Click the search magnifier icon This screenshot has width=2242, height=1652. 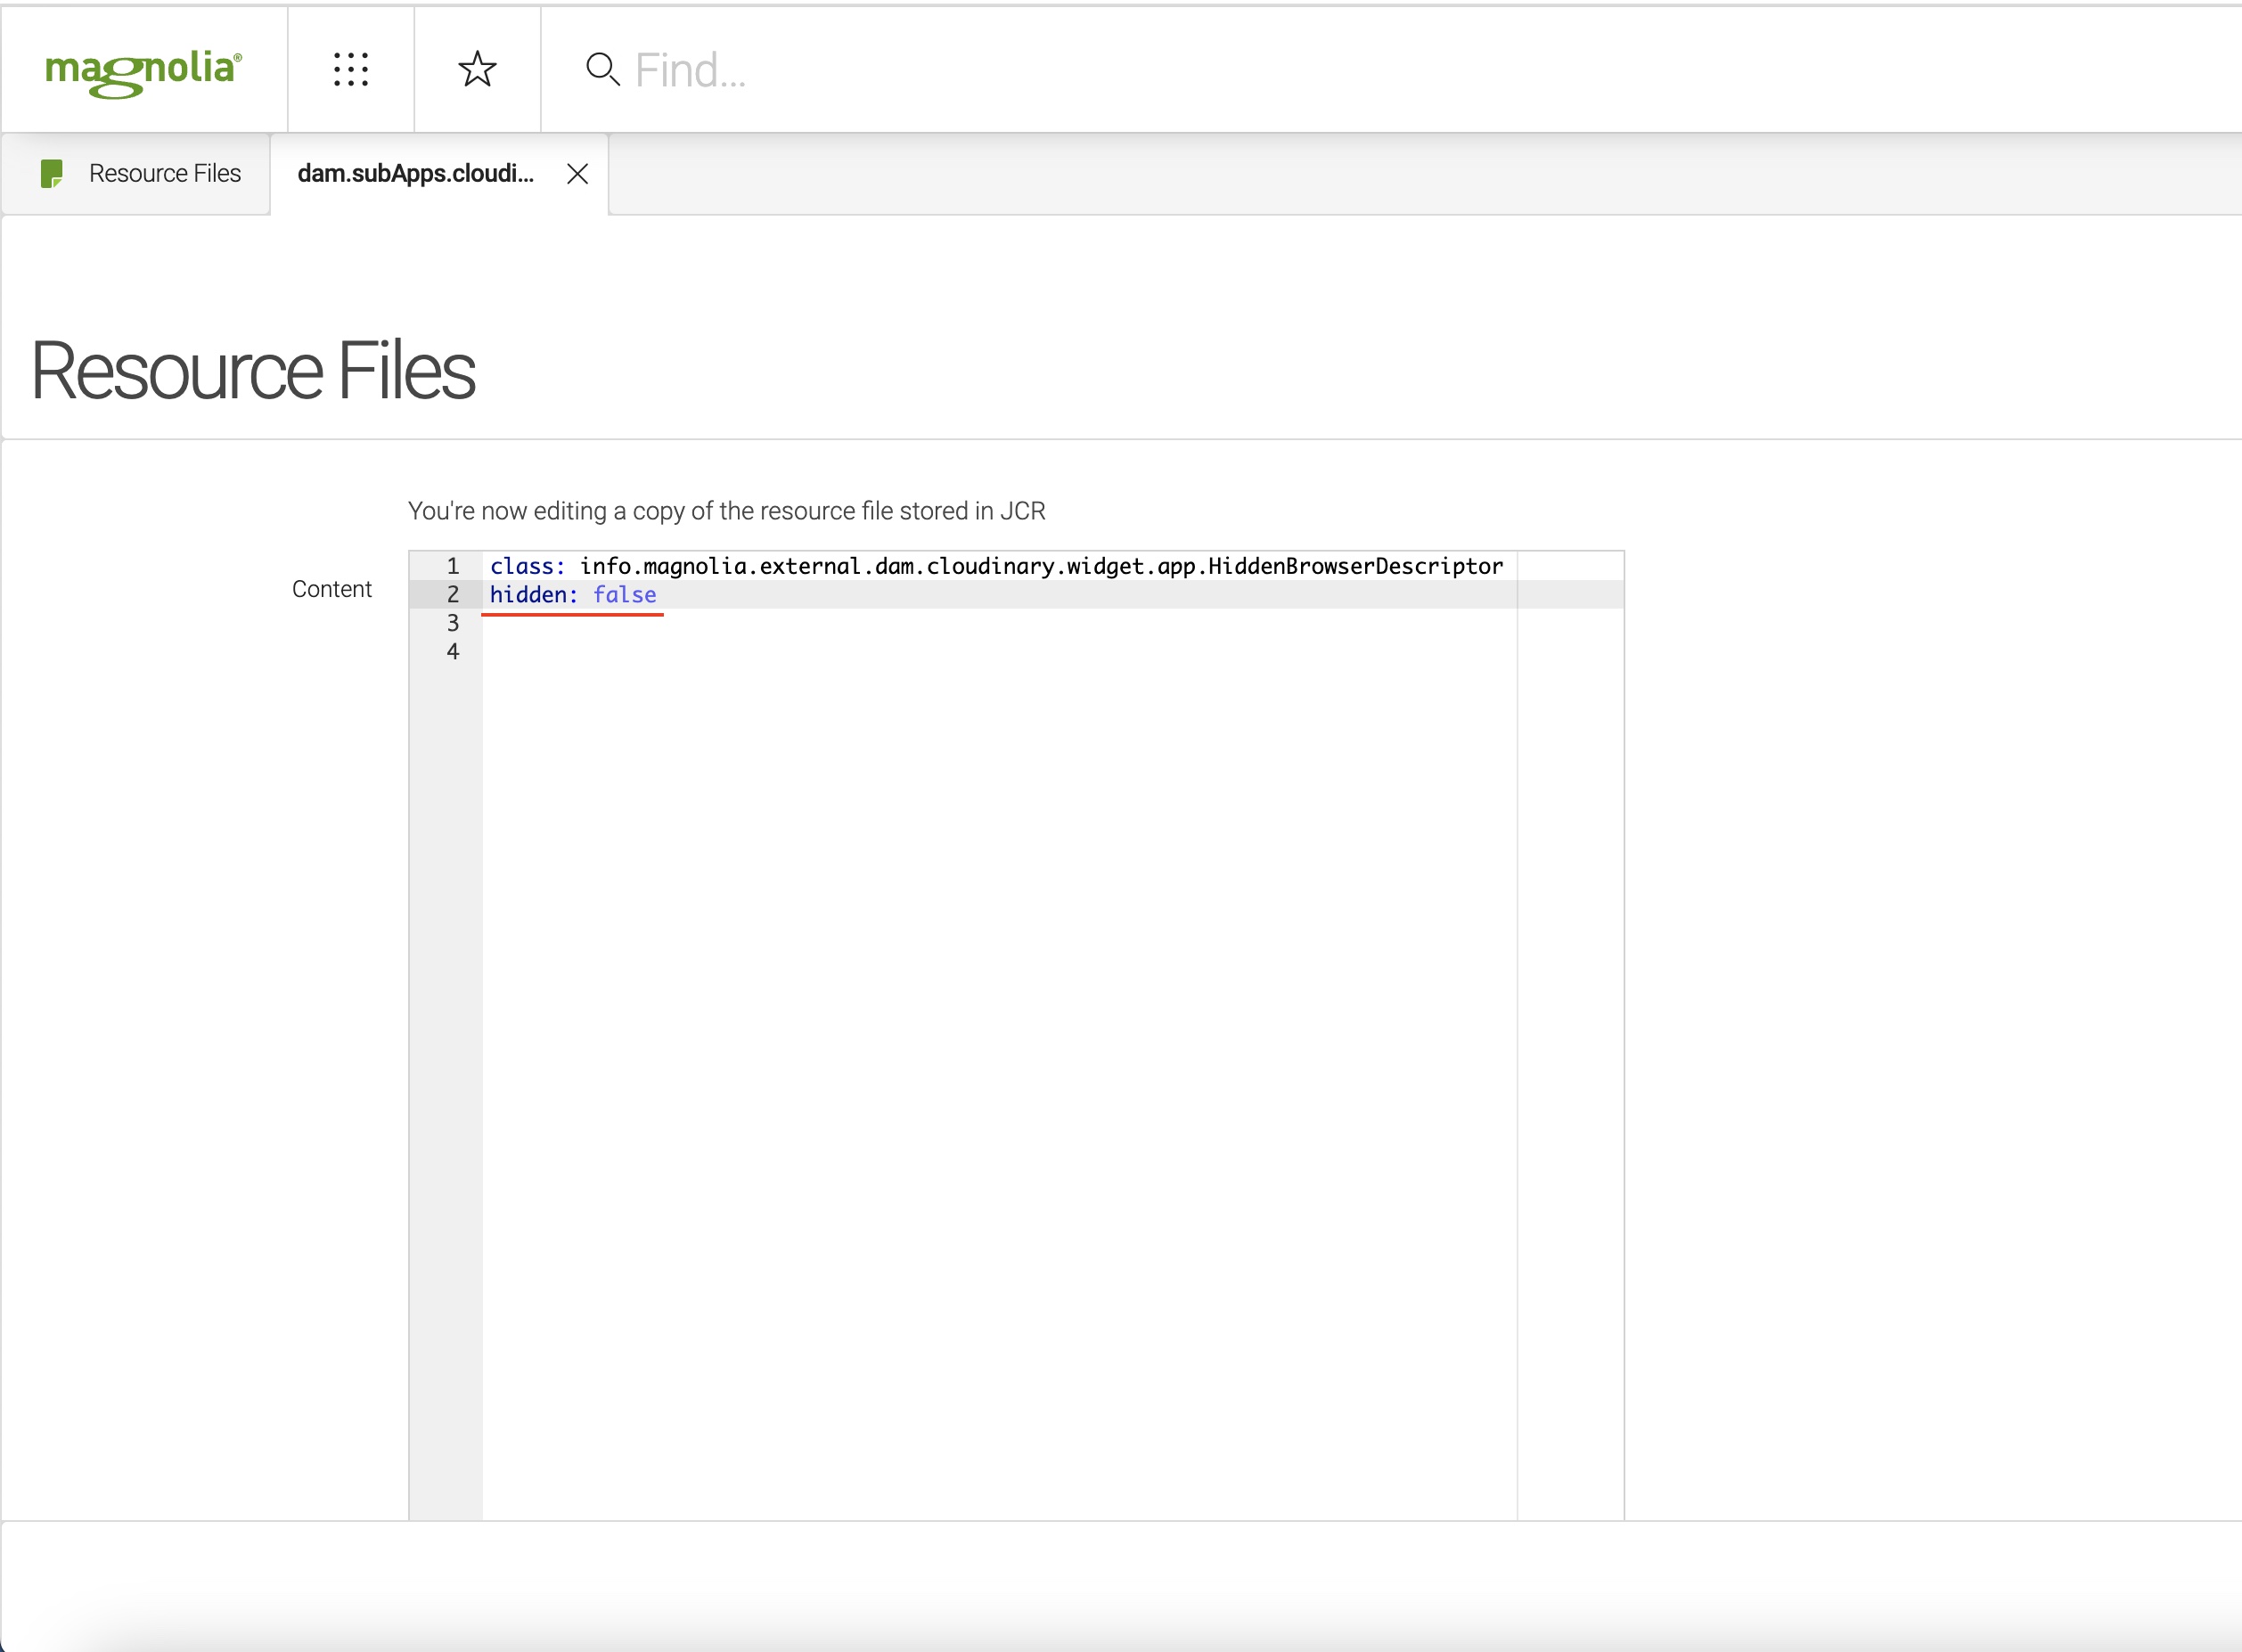tap(602, 69)
